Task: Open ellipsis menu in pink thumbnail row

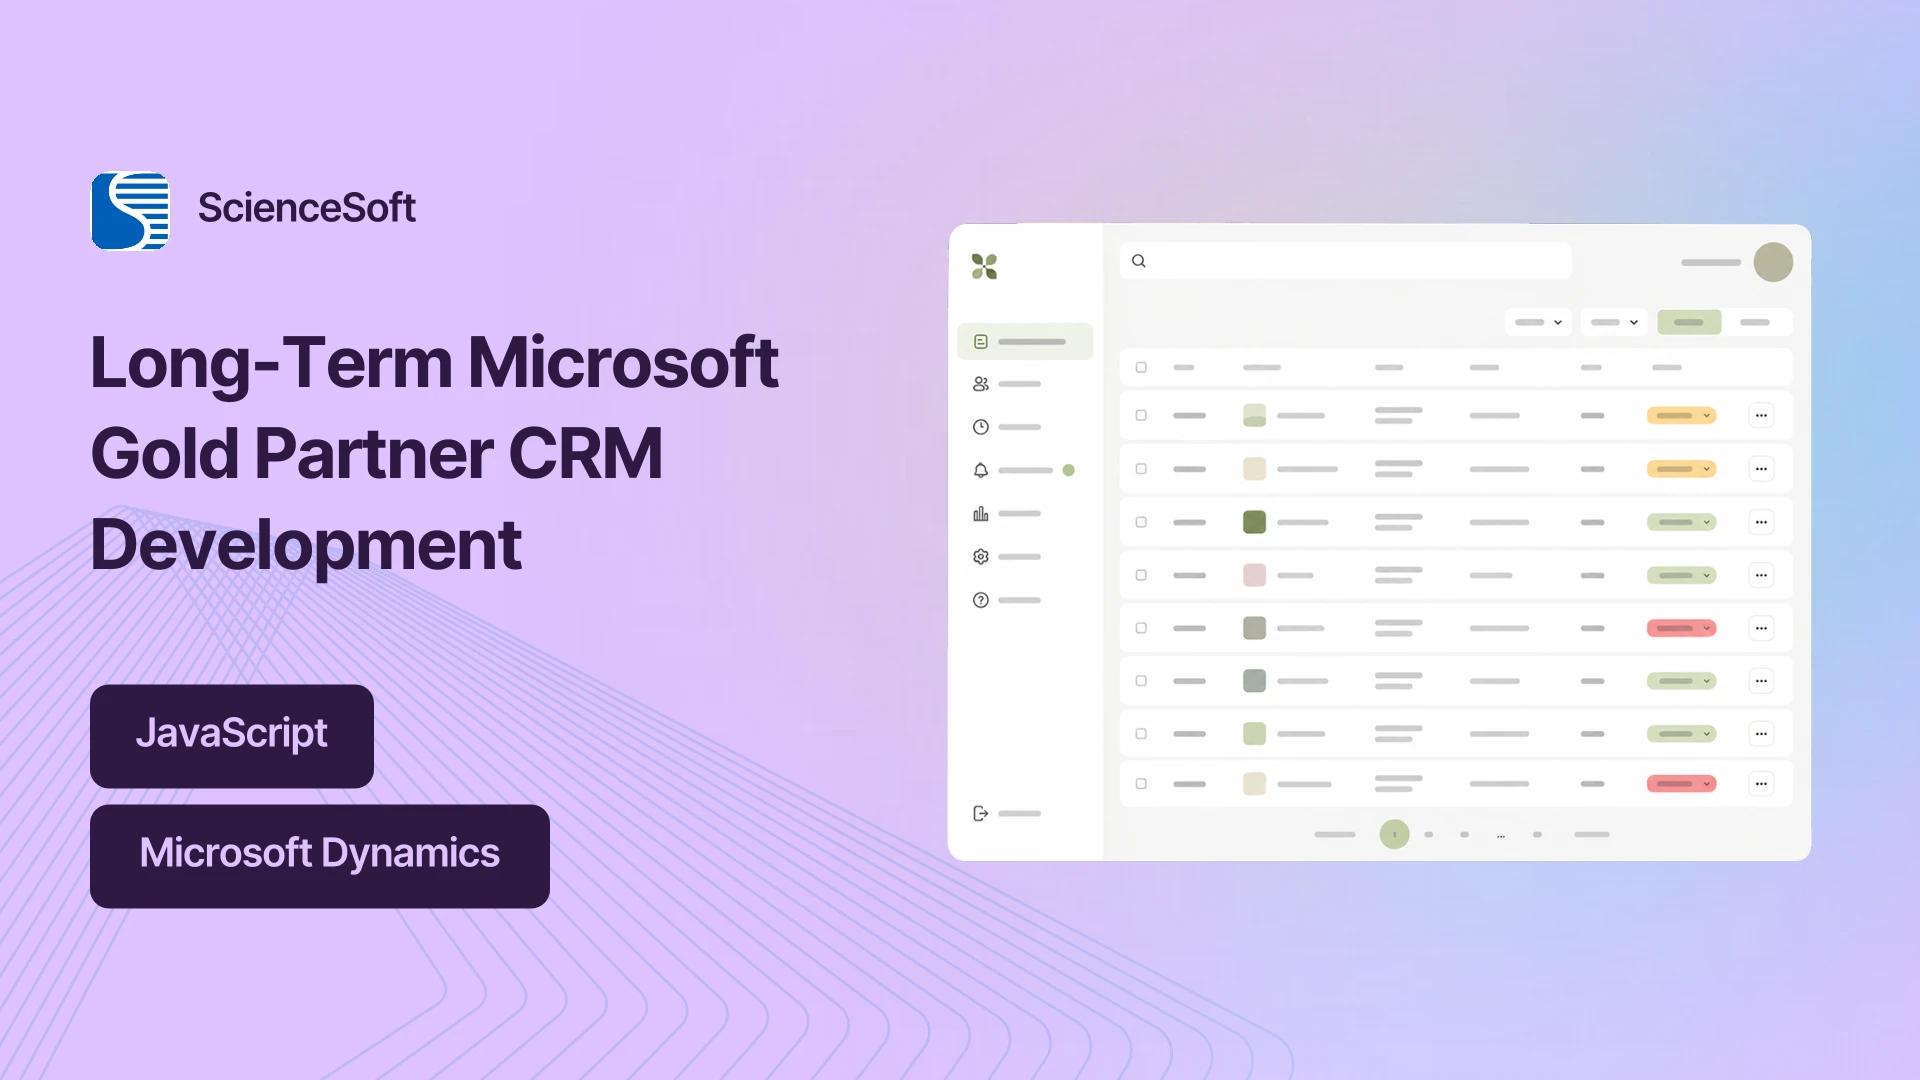Action: click(1761, 575)
